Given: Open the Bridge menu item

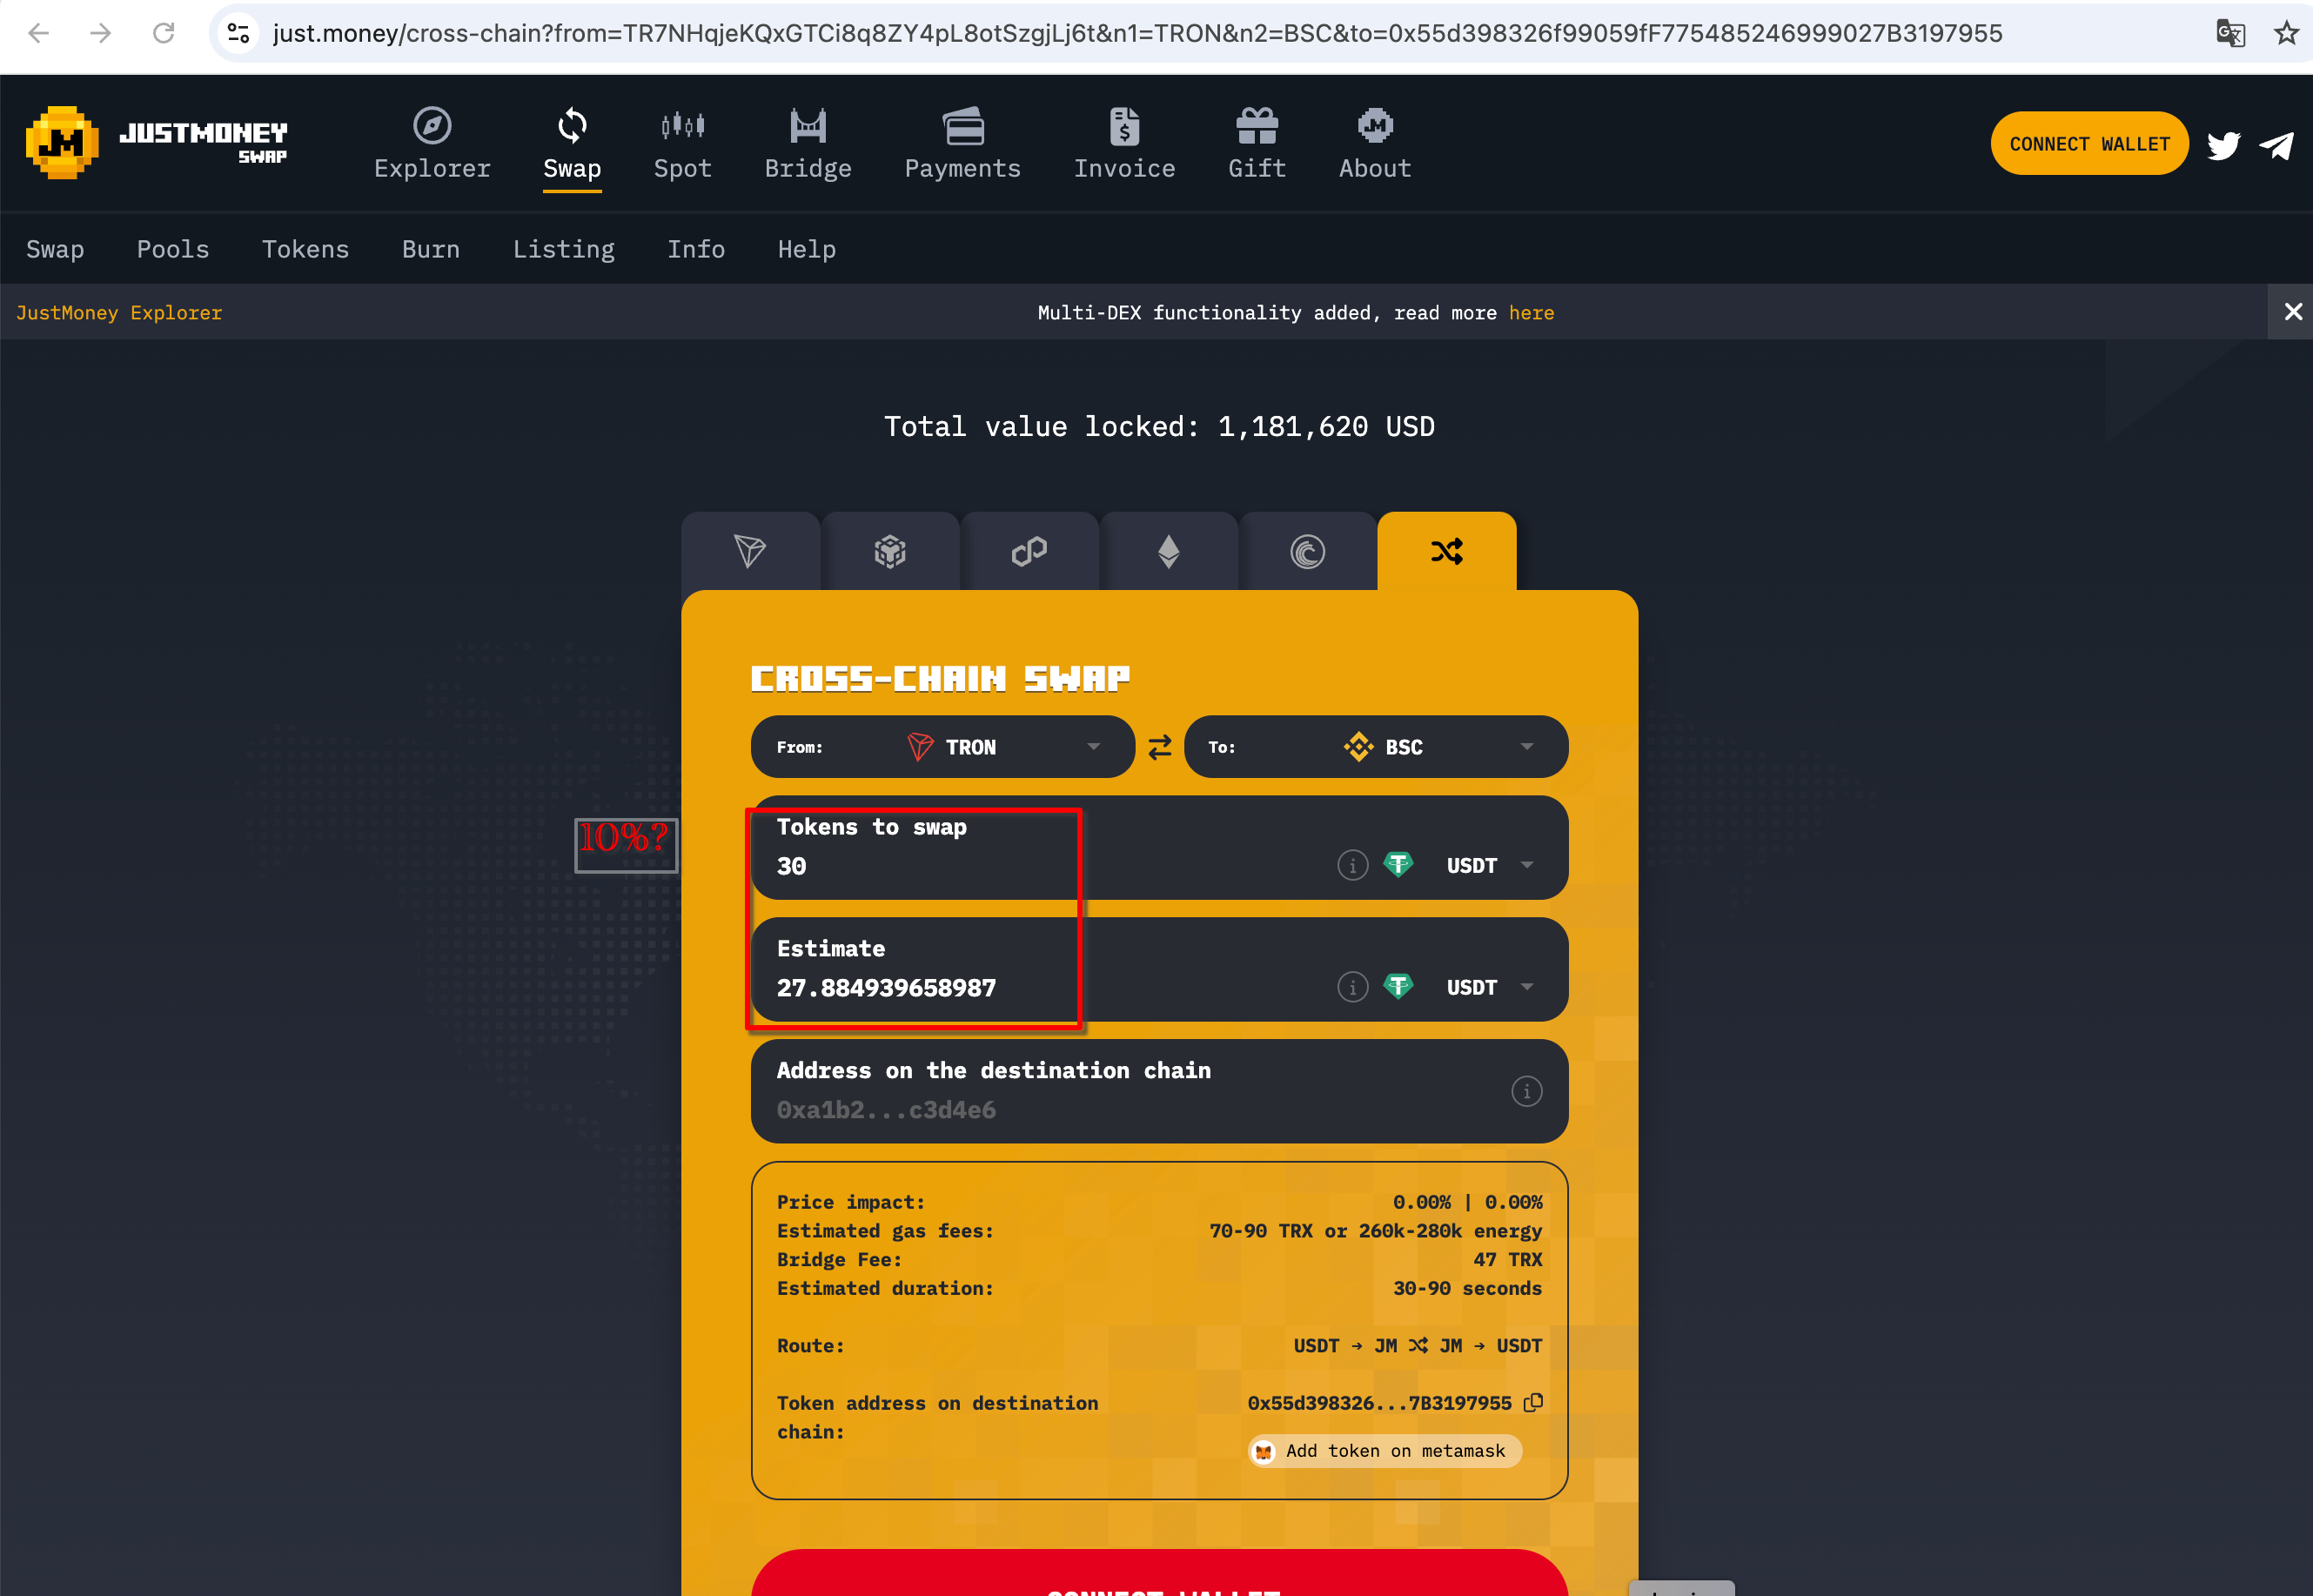Looking at the screenshot, I should (808, 144).
